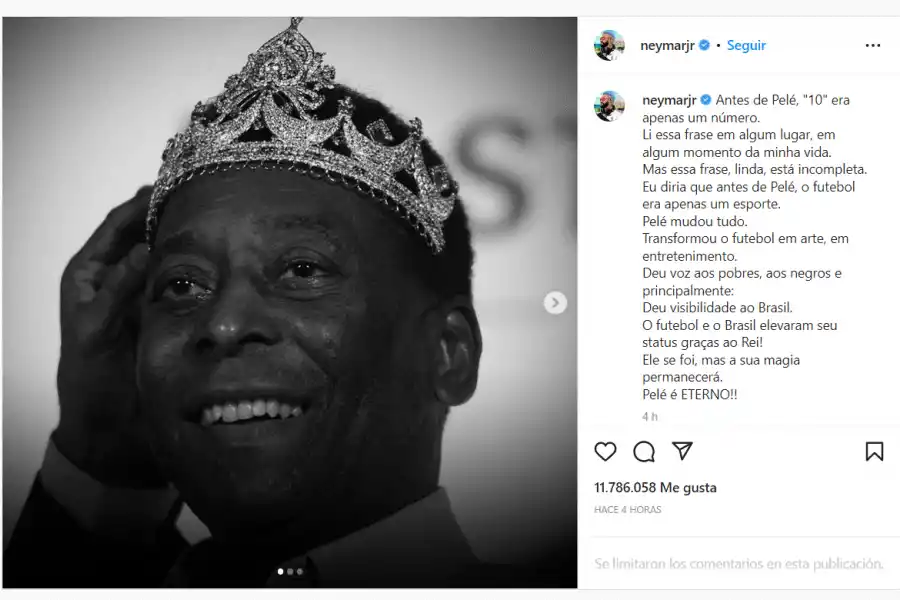Click the limited comments notice field
Screen dimensions: 900x600
tap(739, 564)
